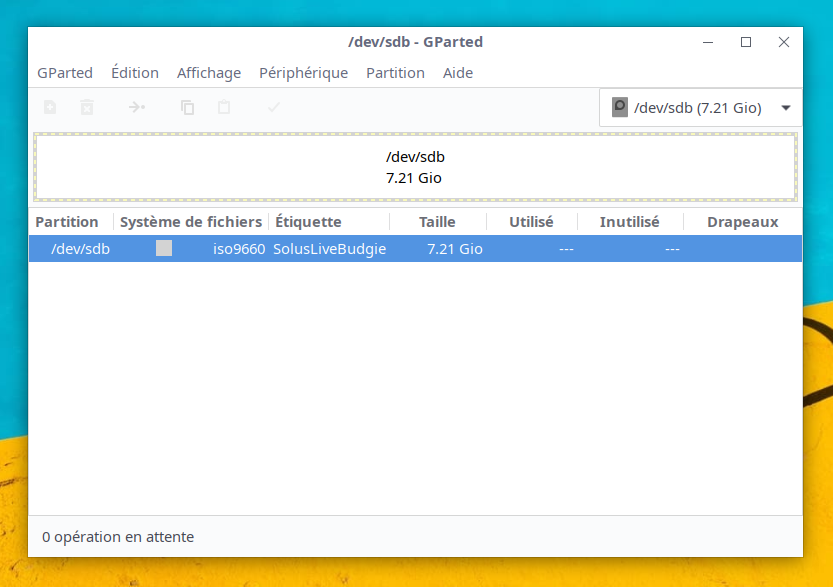Open the Édition menu
Screen dimensions: 833x587
135,73
